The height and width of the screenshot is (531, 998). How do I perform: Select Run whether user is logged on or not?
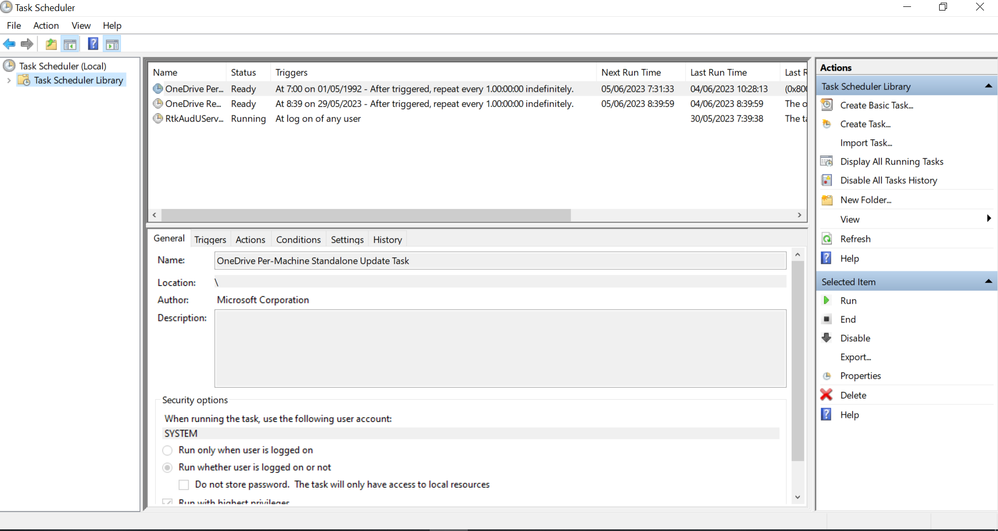coord(167,467)
